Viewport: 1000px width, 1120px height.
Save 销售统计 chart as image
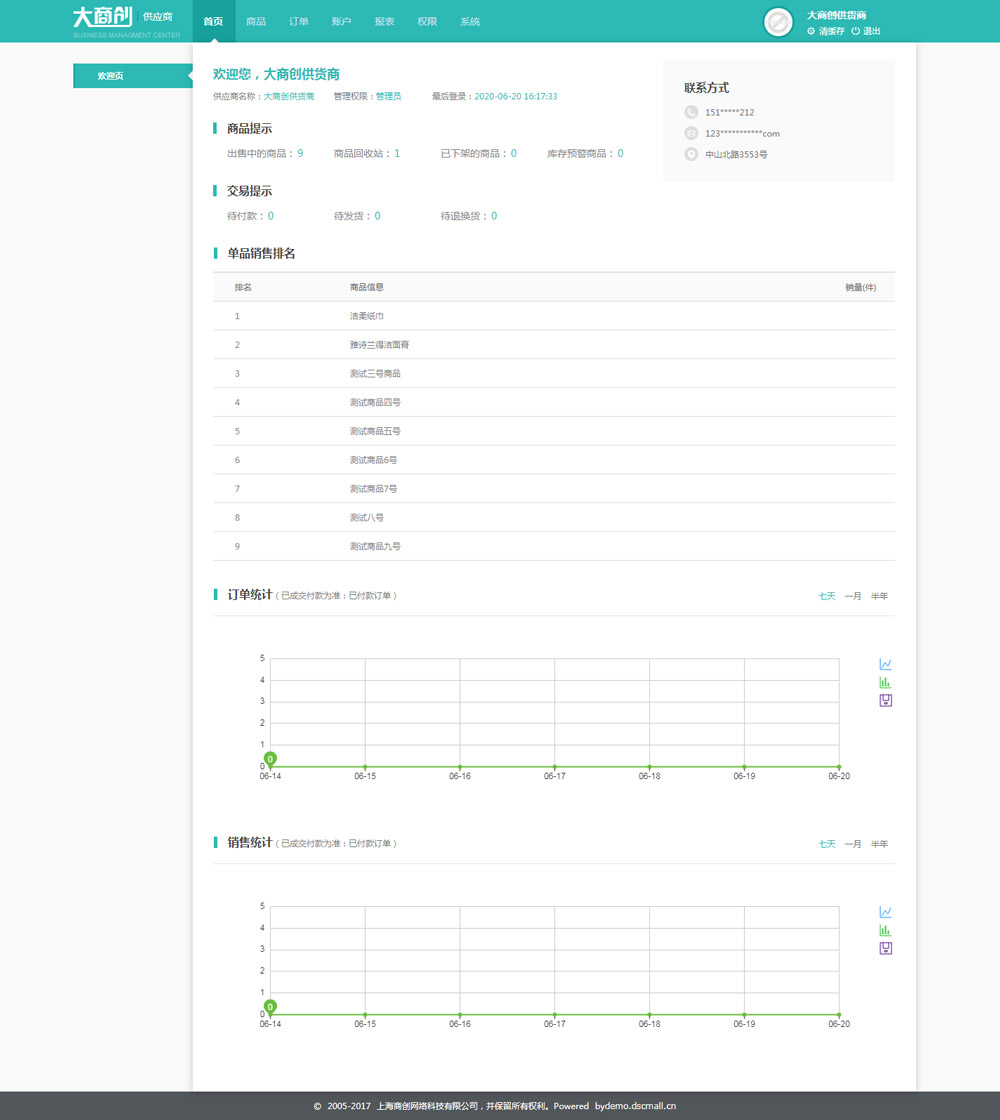pos(885,949)
